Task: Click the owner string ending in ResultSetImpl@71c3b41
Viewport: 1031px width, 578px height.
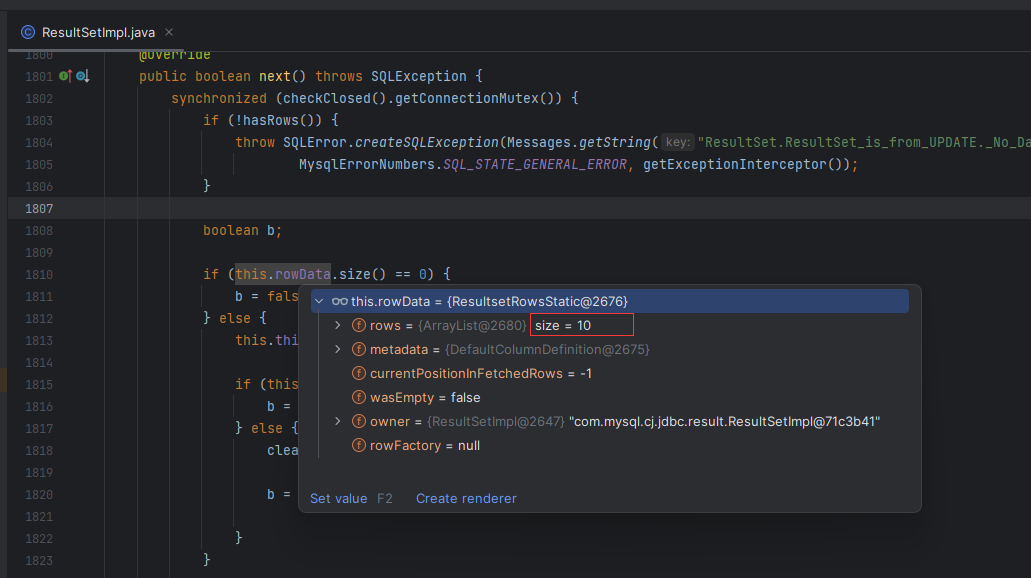Action: 725,421
